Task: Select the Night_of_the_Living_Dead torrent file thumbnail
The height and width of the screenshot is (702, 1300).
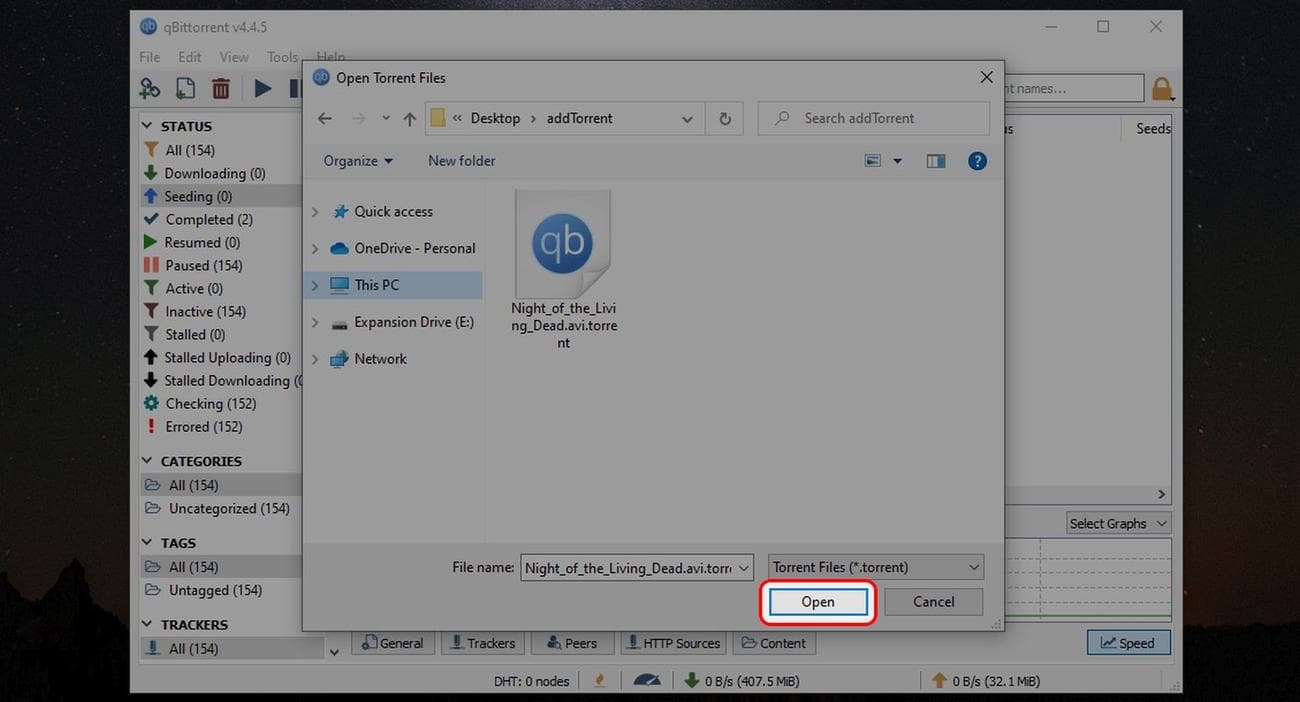Action: tap(563, 243)
